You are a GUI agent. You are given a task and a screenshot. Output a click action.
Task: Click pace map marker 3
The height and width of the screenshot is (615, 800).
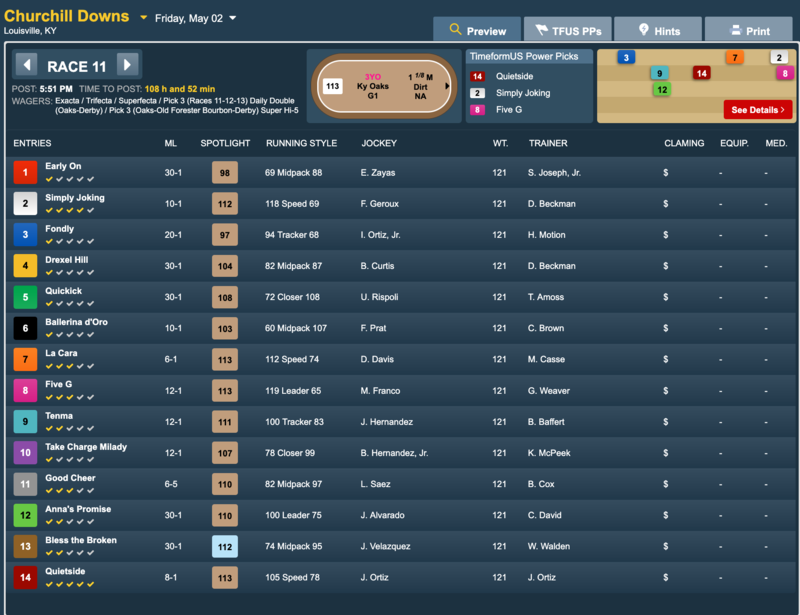pyautogui.click(x=626, y=57)
